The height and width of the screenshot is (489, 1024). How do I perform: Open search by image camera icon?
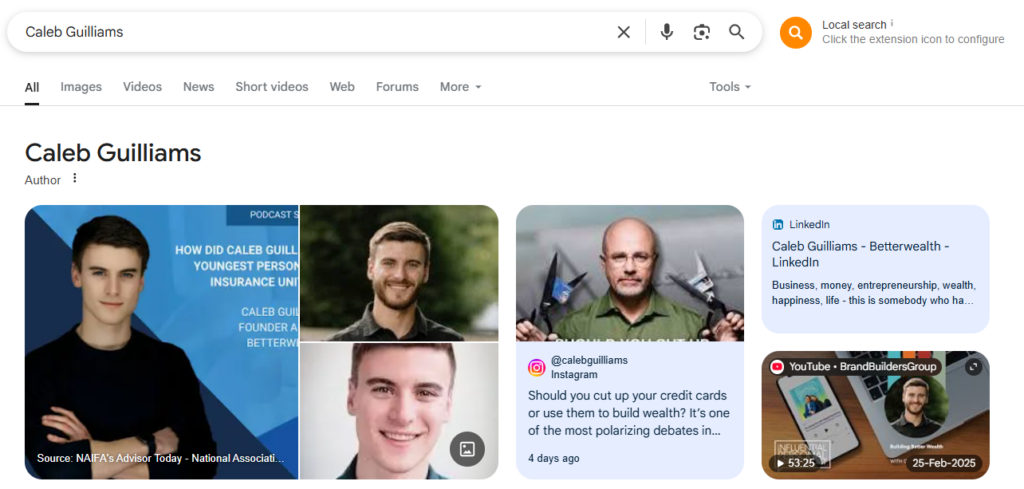701,32
